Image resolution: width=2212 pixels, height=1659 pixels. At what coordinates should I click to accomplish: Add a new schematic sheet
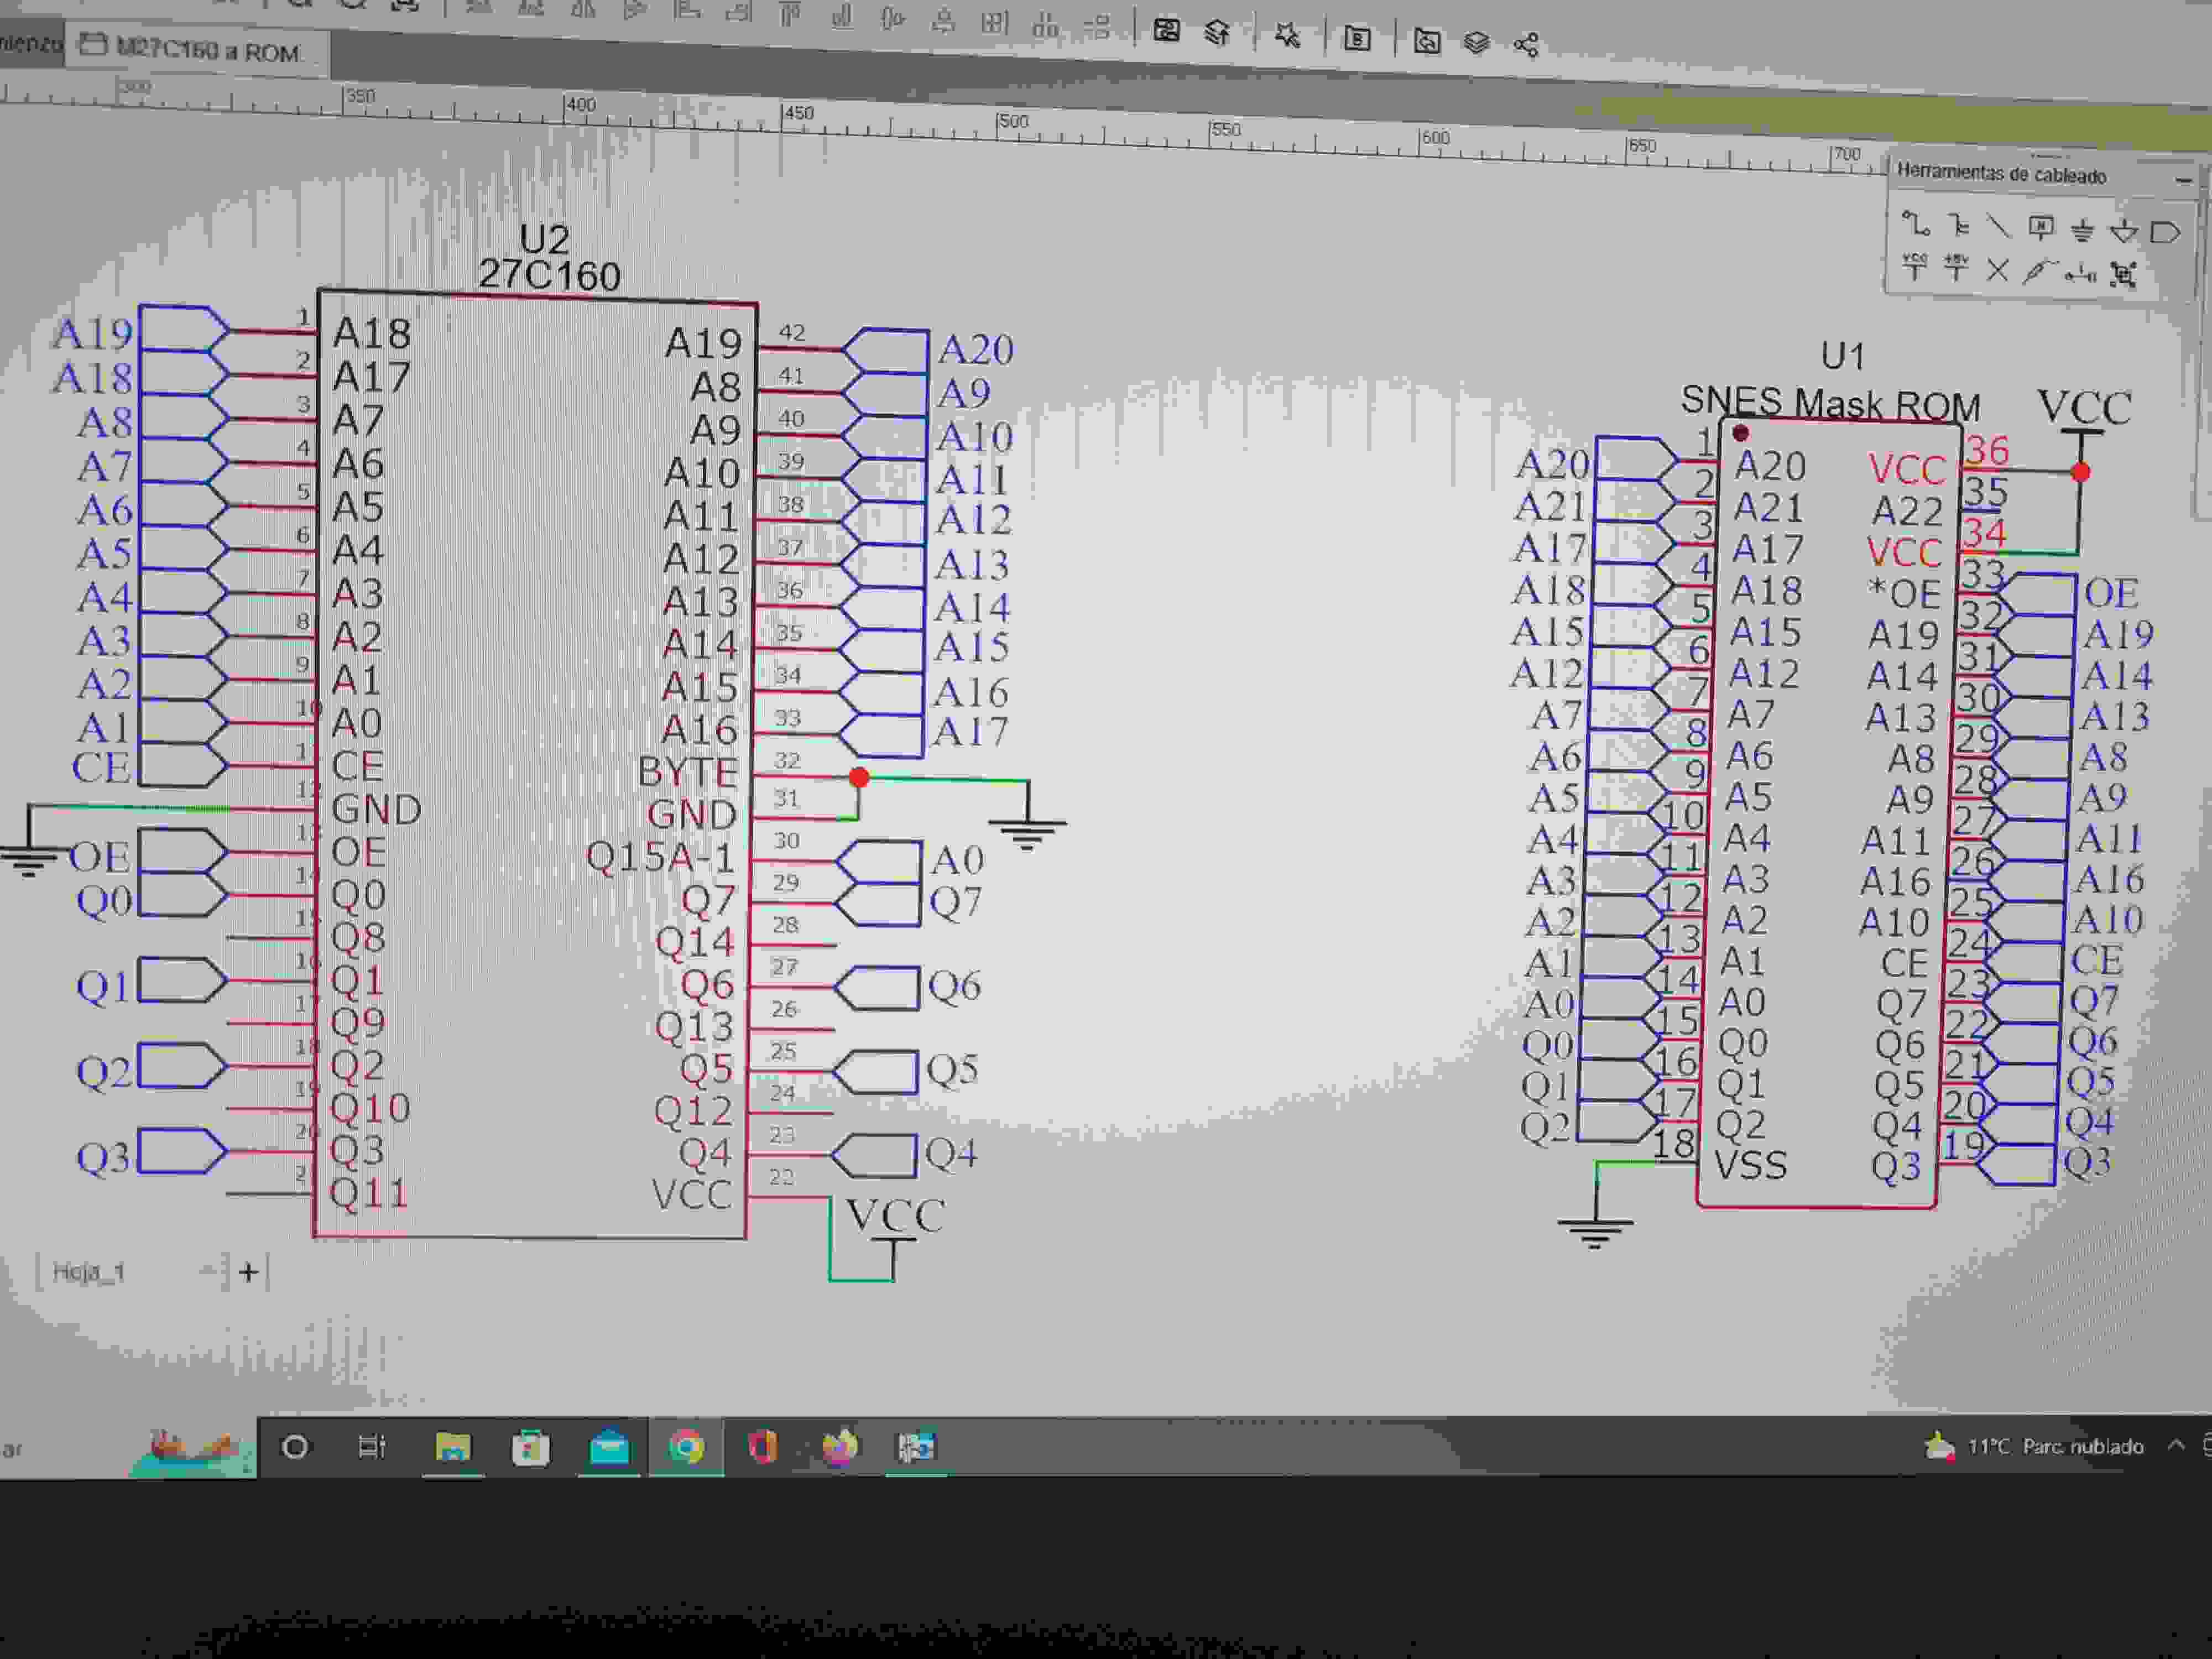(x=249, y=1272)
